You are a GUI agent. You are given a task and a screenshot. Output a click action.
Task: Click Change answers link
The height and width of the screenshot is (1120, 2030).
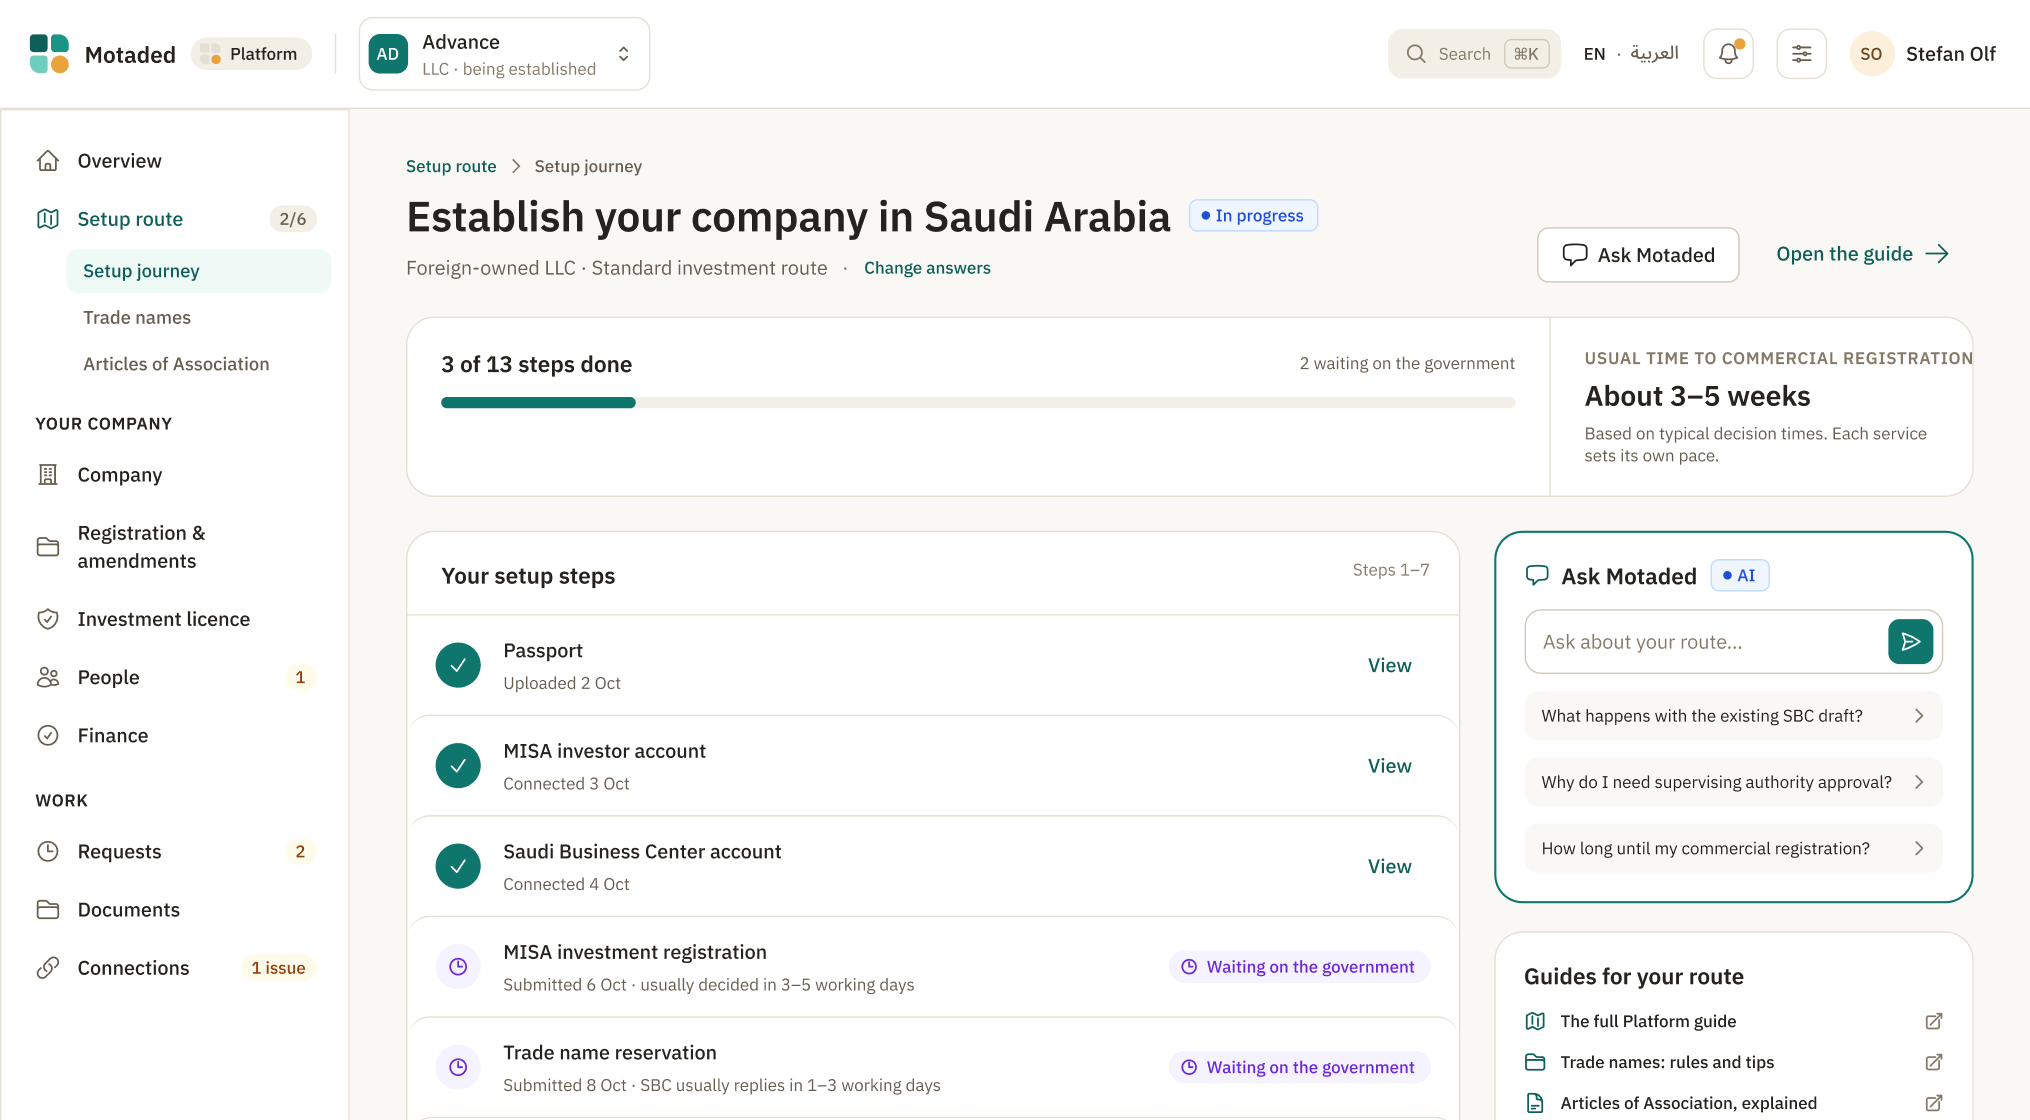point(927,268)
